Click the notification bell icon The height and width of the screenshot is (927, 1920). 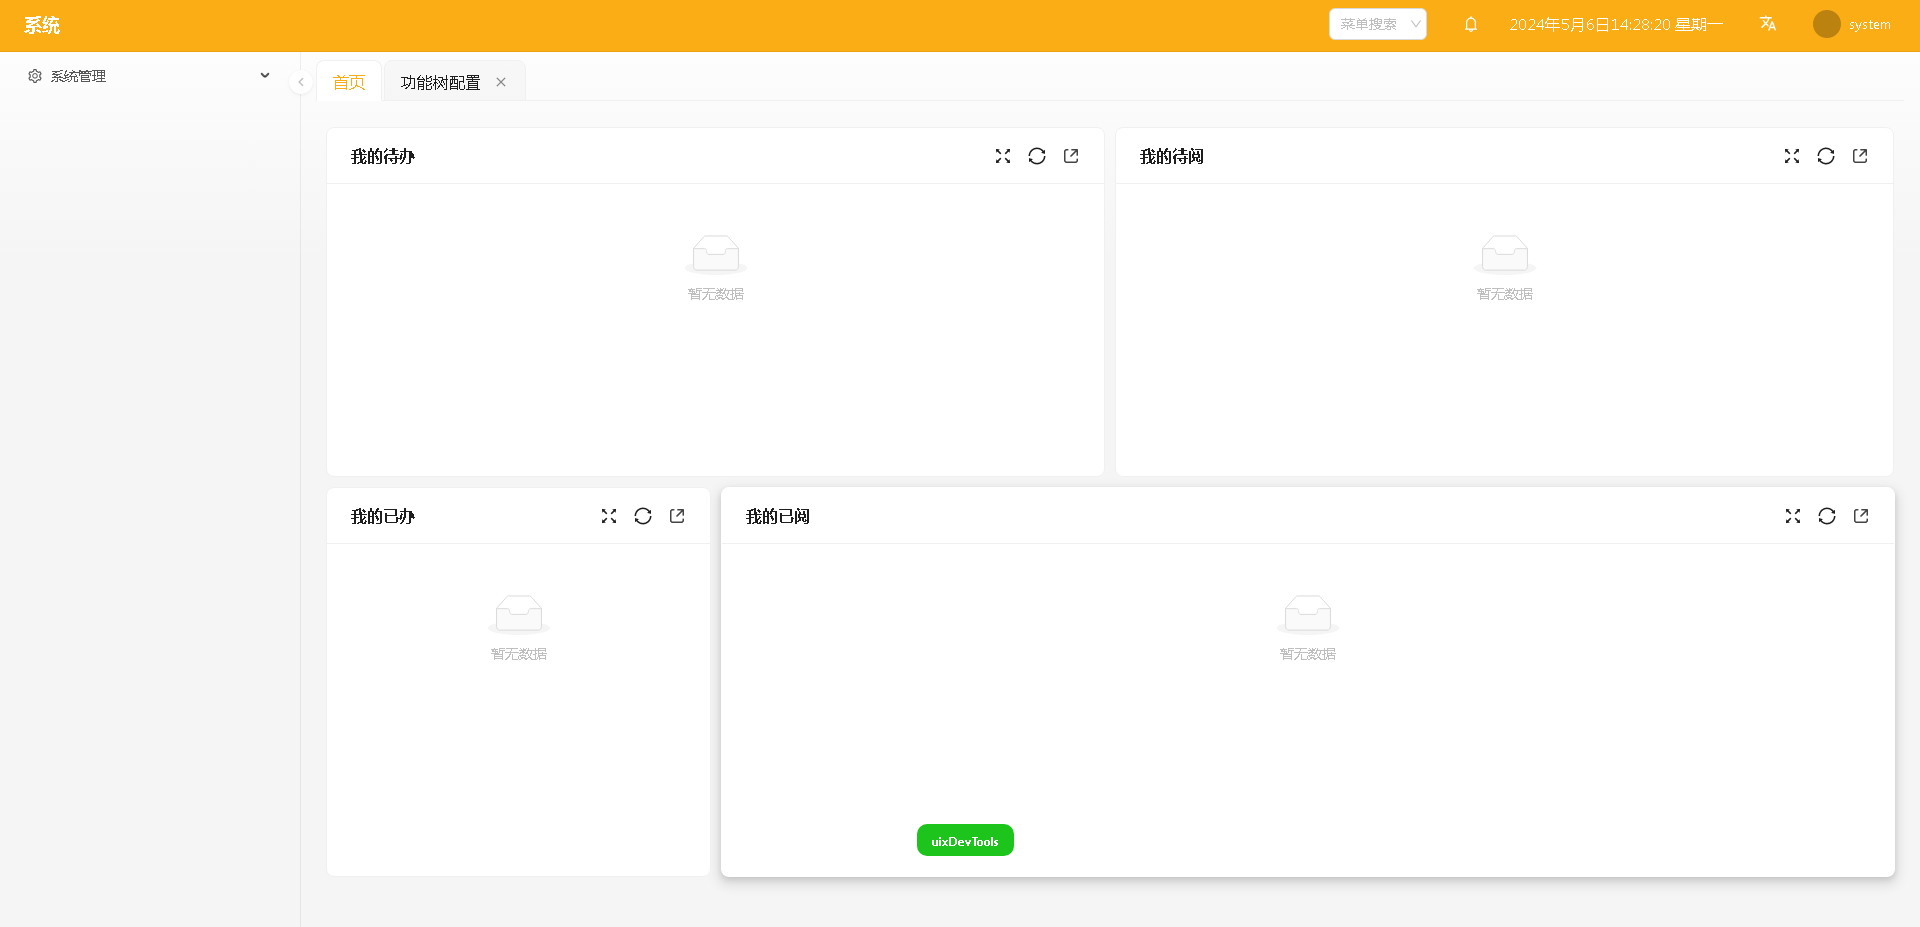(x=1471, y=24)
